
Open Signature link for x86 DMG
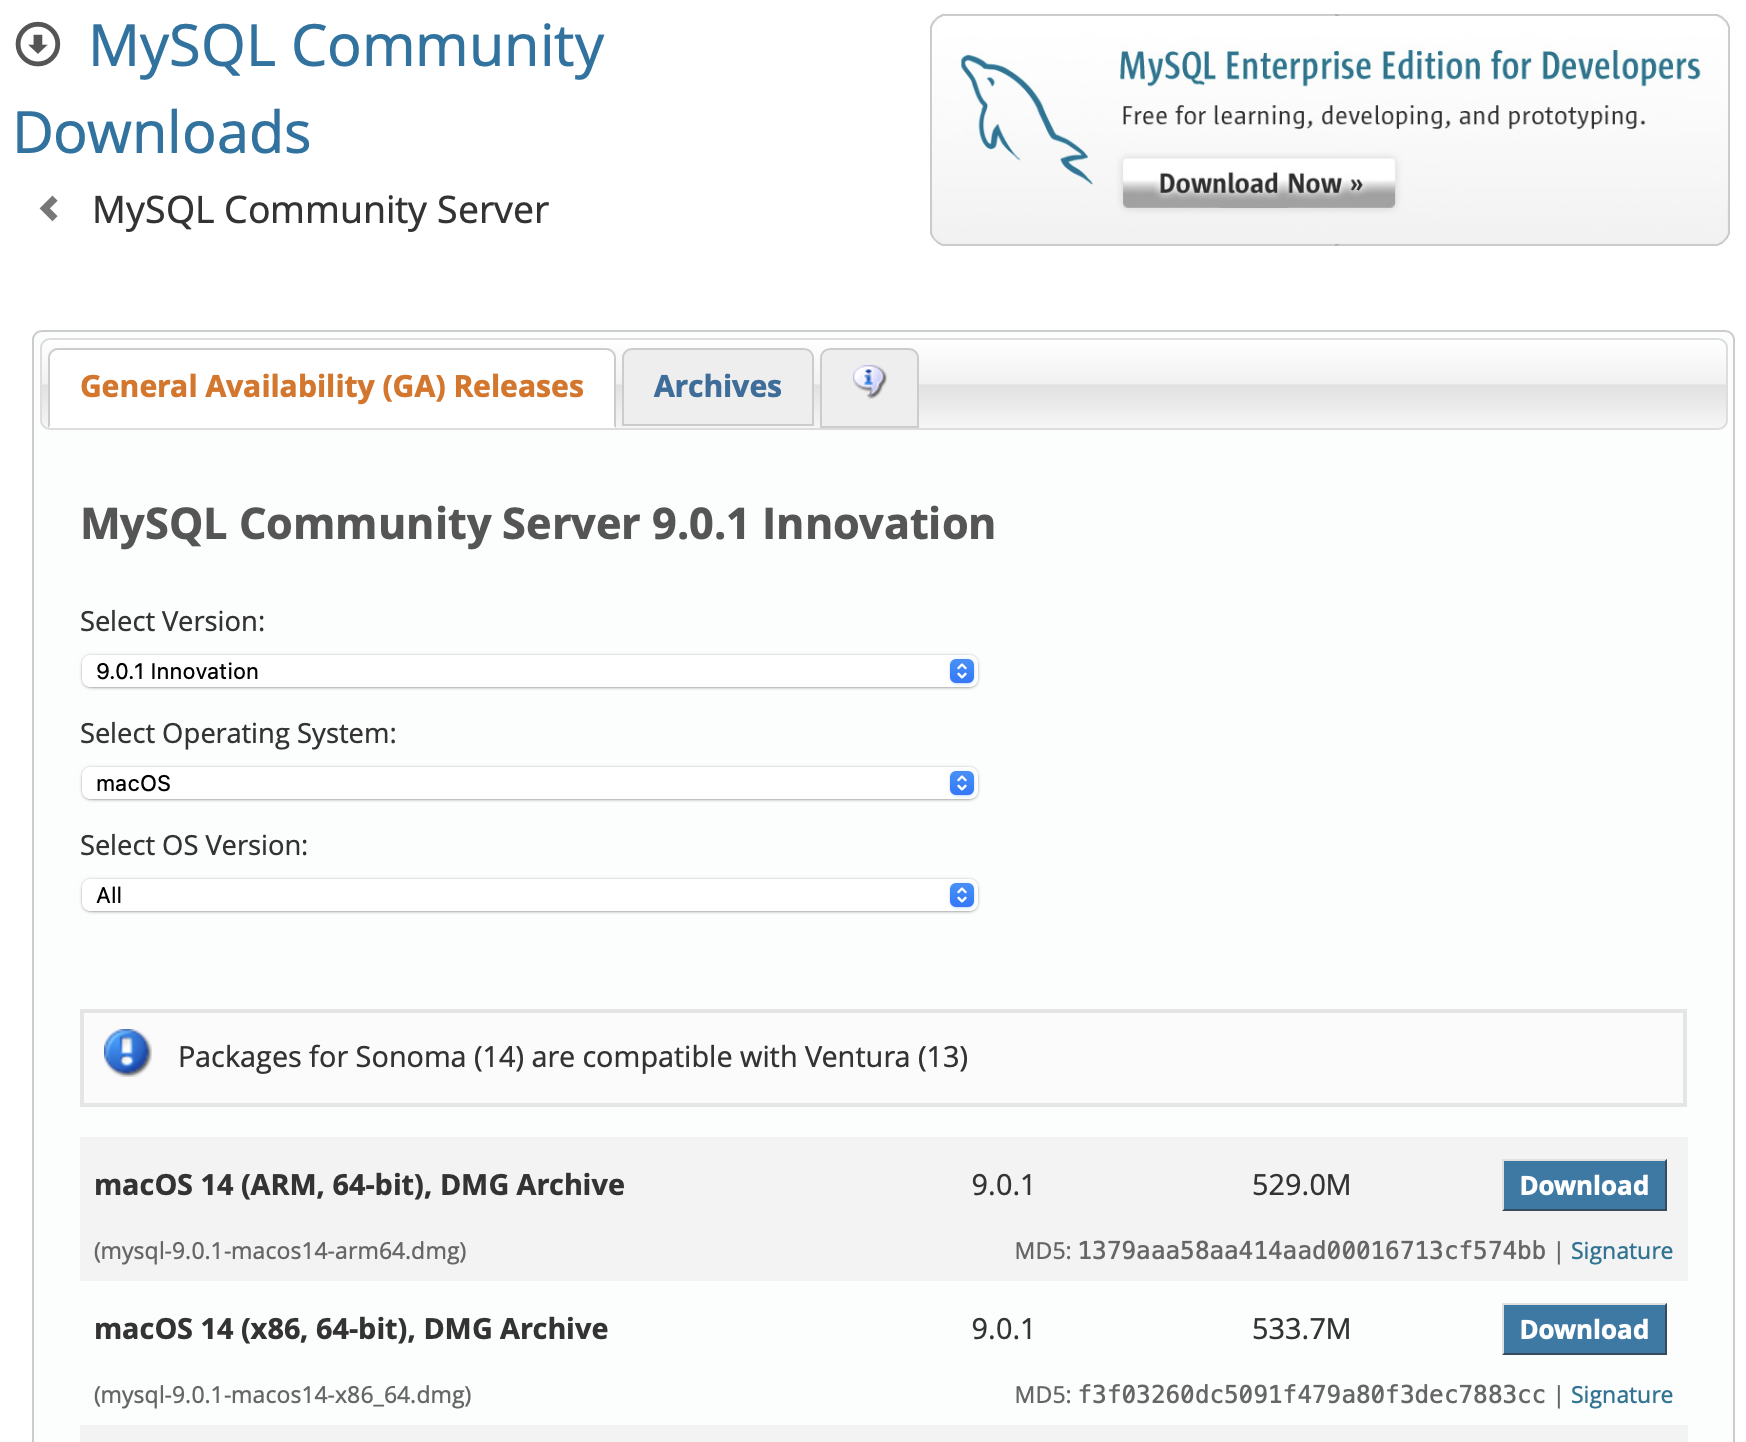[x=1620, y=1395]
